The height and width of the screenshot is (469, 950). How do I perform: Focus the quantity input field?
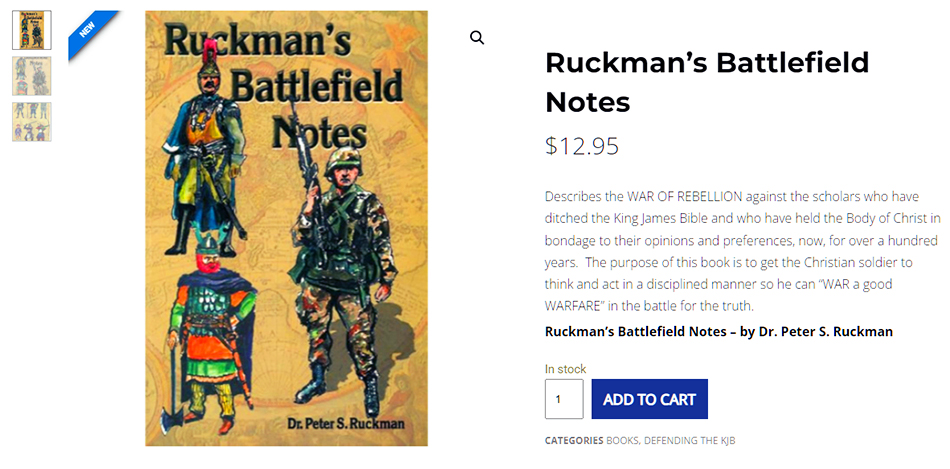click(x=564, y=399)
